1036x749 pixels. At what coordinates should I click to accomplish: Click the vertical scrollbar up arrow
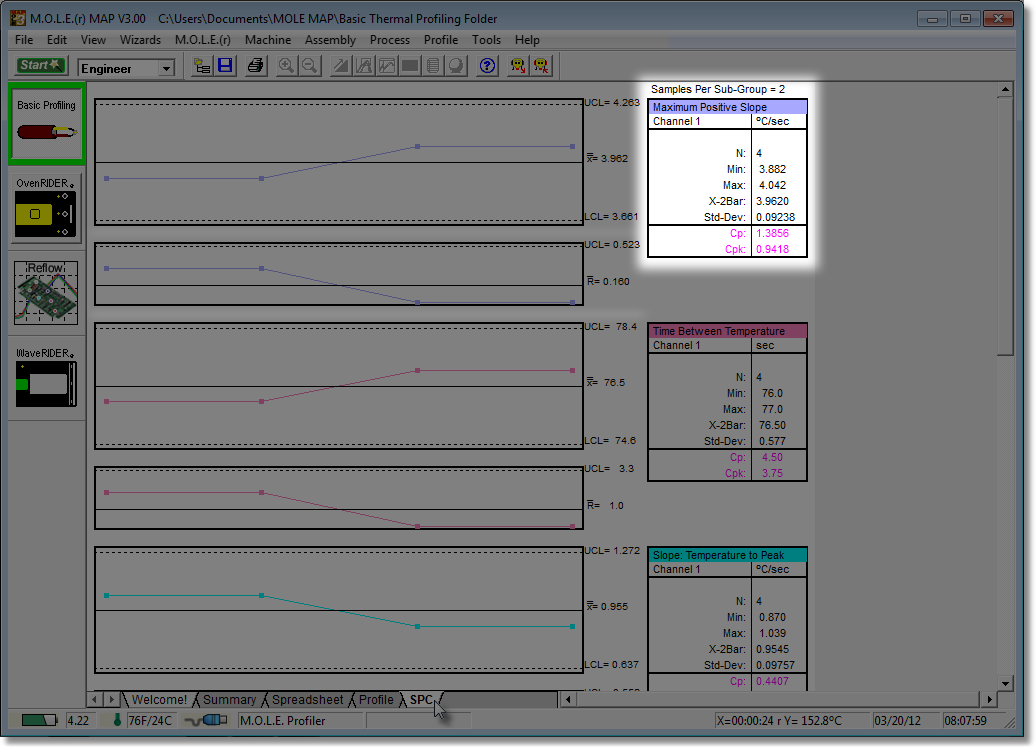point(1005,89)
